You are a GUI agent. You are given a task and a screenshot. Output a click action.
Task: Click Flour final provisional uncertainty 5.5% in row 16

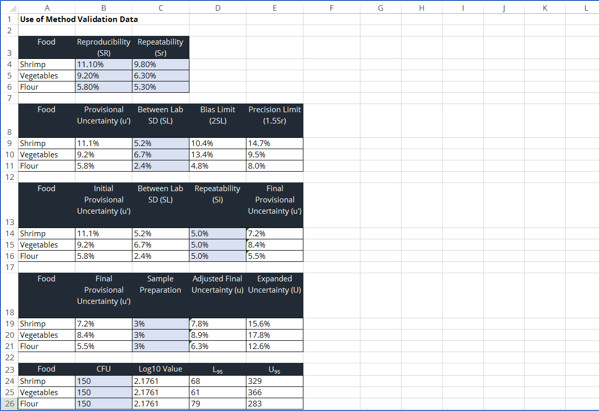tap(275, 256)
